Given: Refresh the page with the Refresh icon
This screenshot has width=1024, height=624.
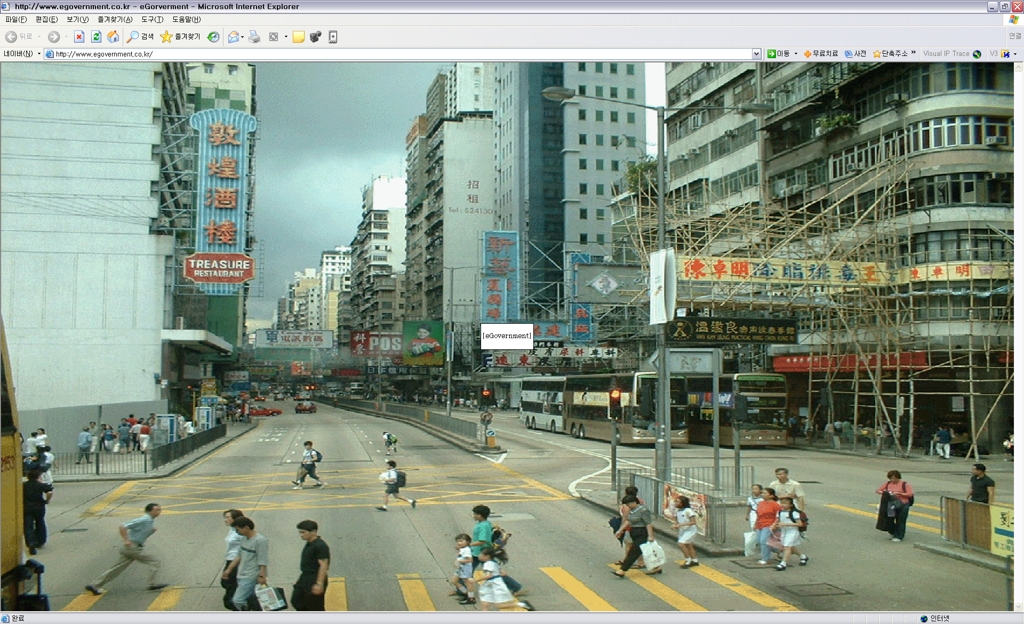Looking at the screenshot, I should [x=96, y=37].
